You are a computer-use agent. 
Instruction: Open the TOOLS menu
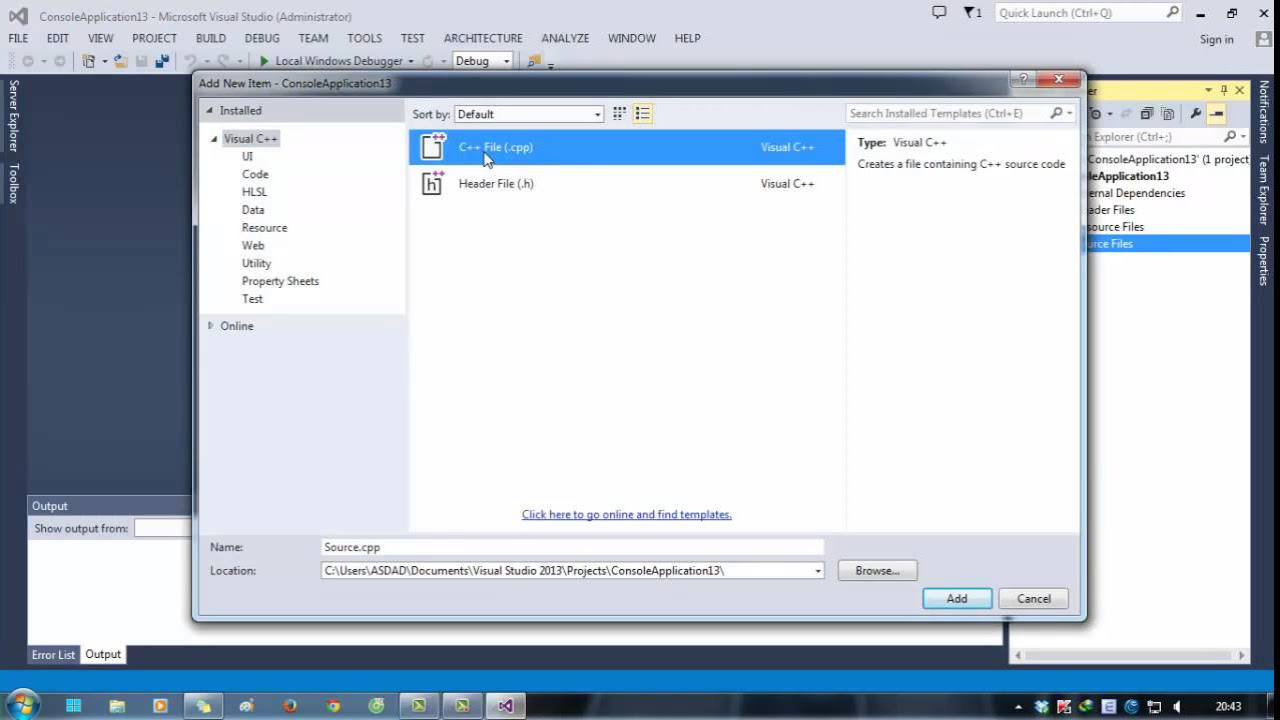click(364, 38)
